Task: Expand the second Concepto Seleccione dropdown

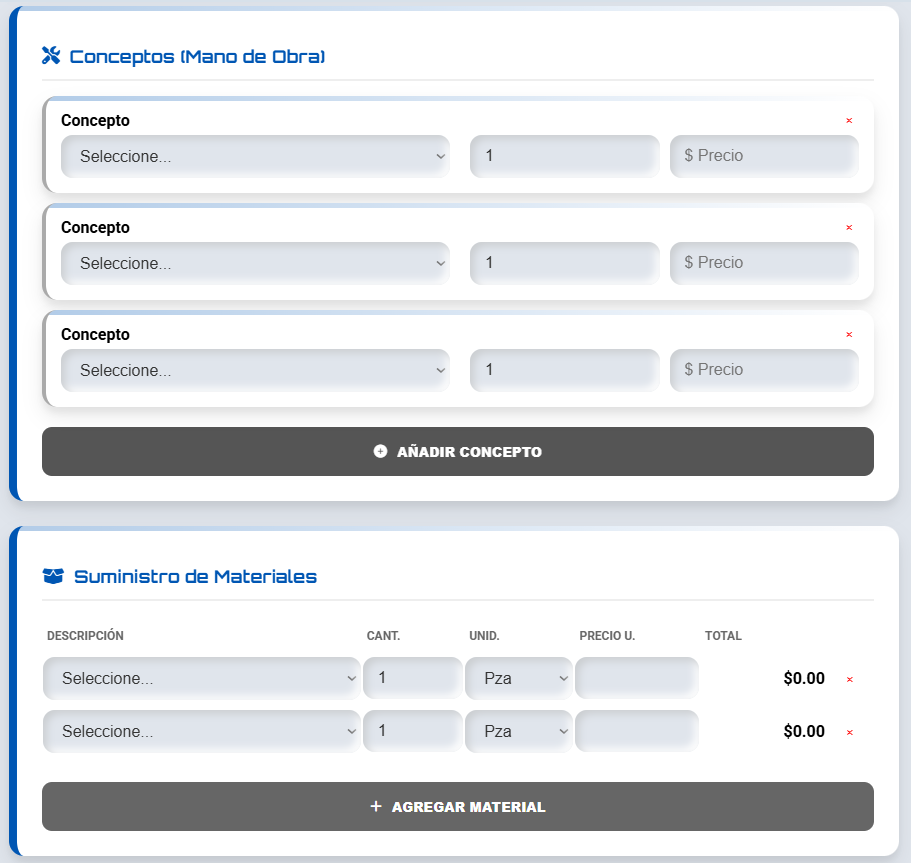Action: [255, 263]
